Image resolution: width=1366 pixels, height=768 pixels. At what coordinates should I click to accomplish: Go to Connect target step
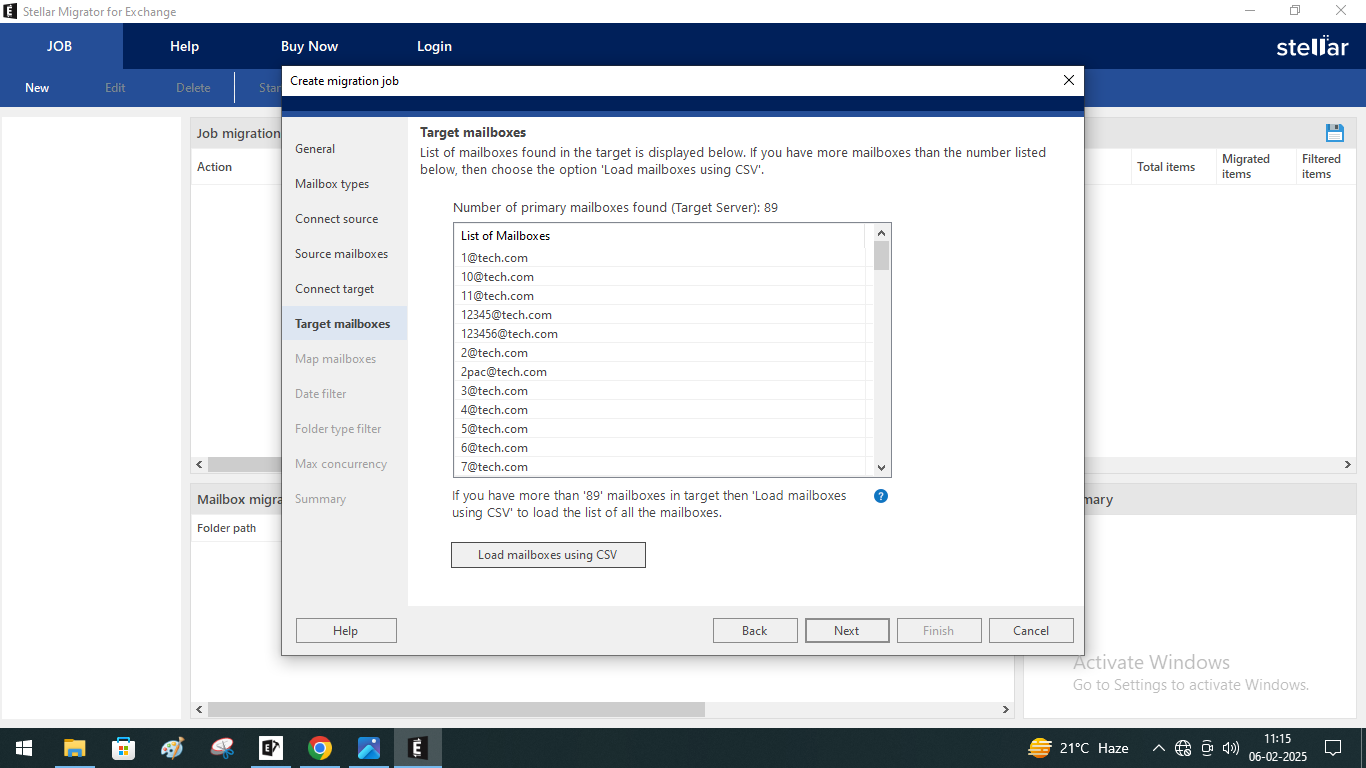[335, 289]
